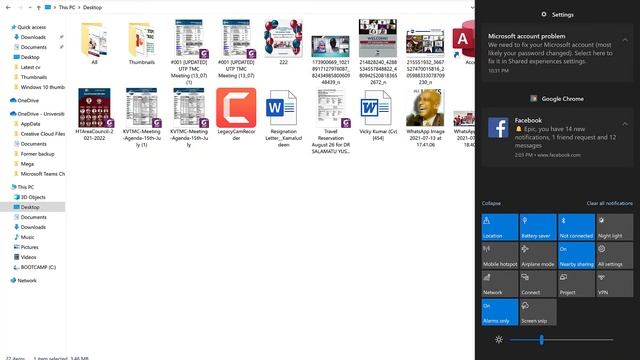Expand the Microsoft account problem notification chevron
Screen dimensions: 640x360
[625, 40]
